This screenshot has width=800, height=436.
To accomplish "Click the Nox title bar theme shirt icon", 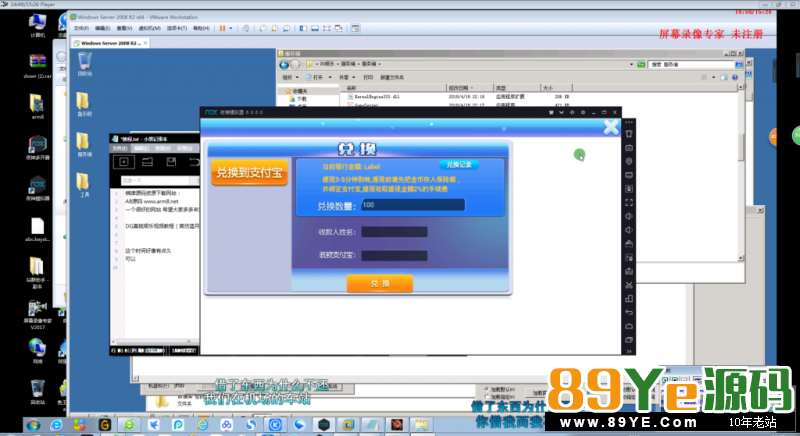I will [x=551, y=112].
